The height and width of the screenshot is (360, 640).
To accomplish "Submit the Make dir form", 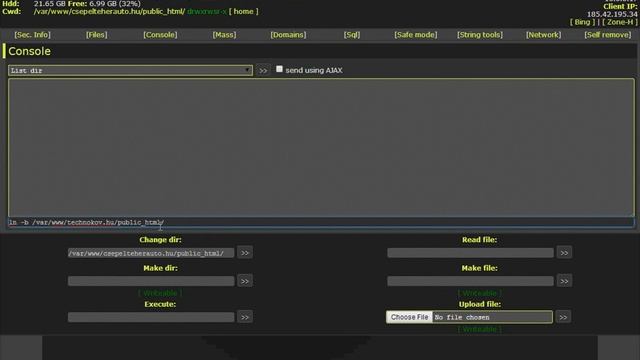I will point(244,281).
